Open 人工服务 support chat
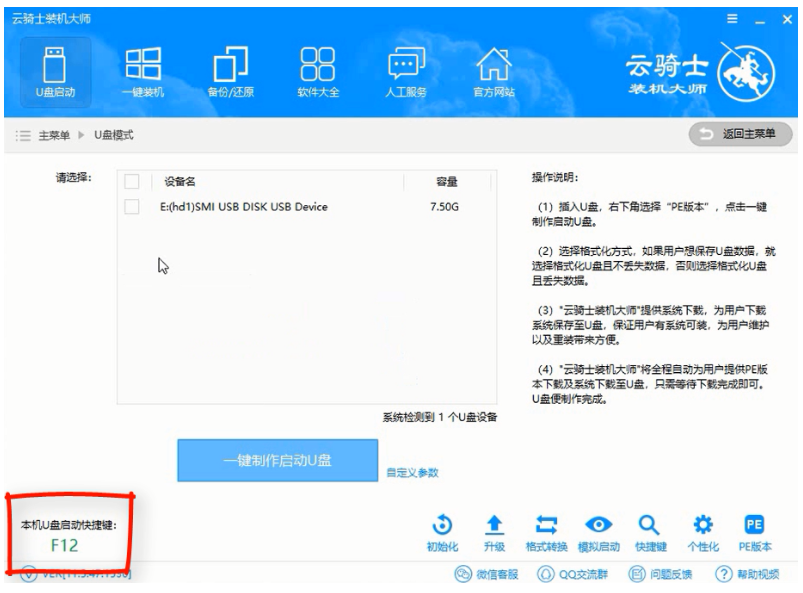The image size is (803, 593). [406, 70]
